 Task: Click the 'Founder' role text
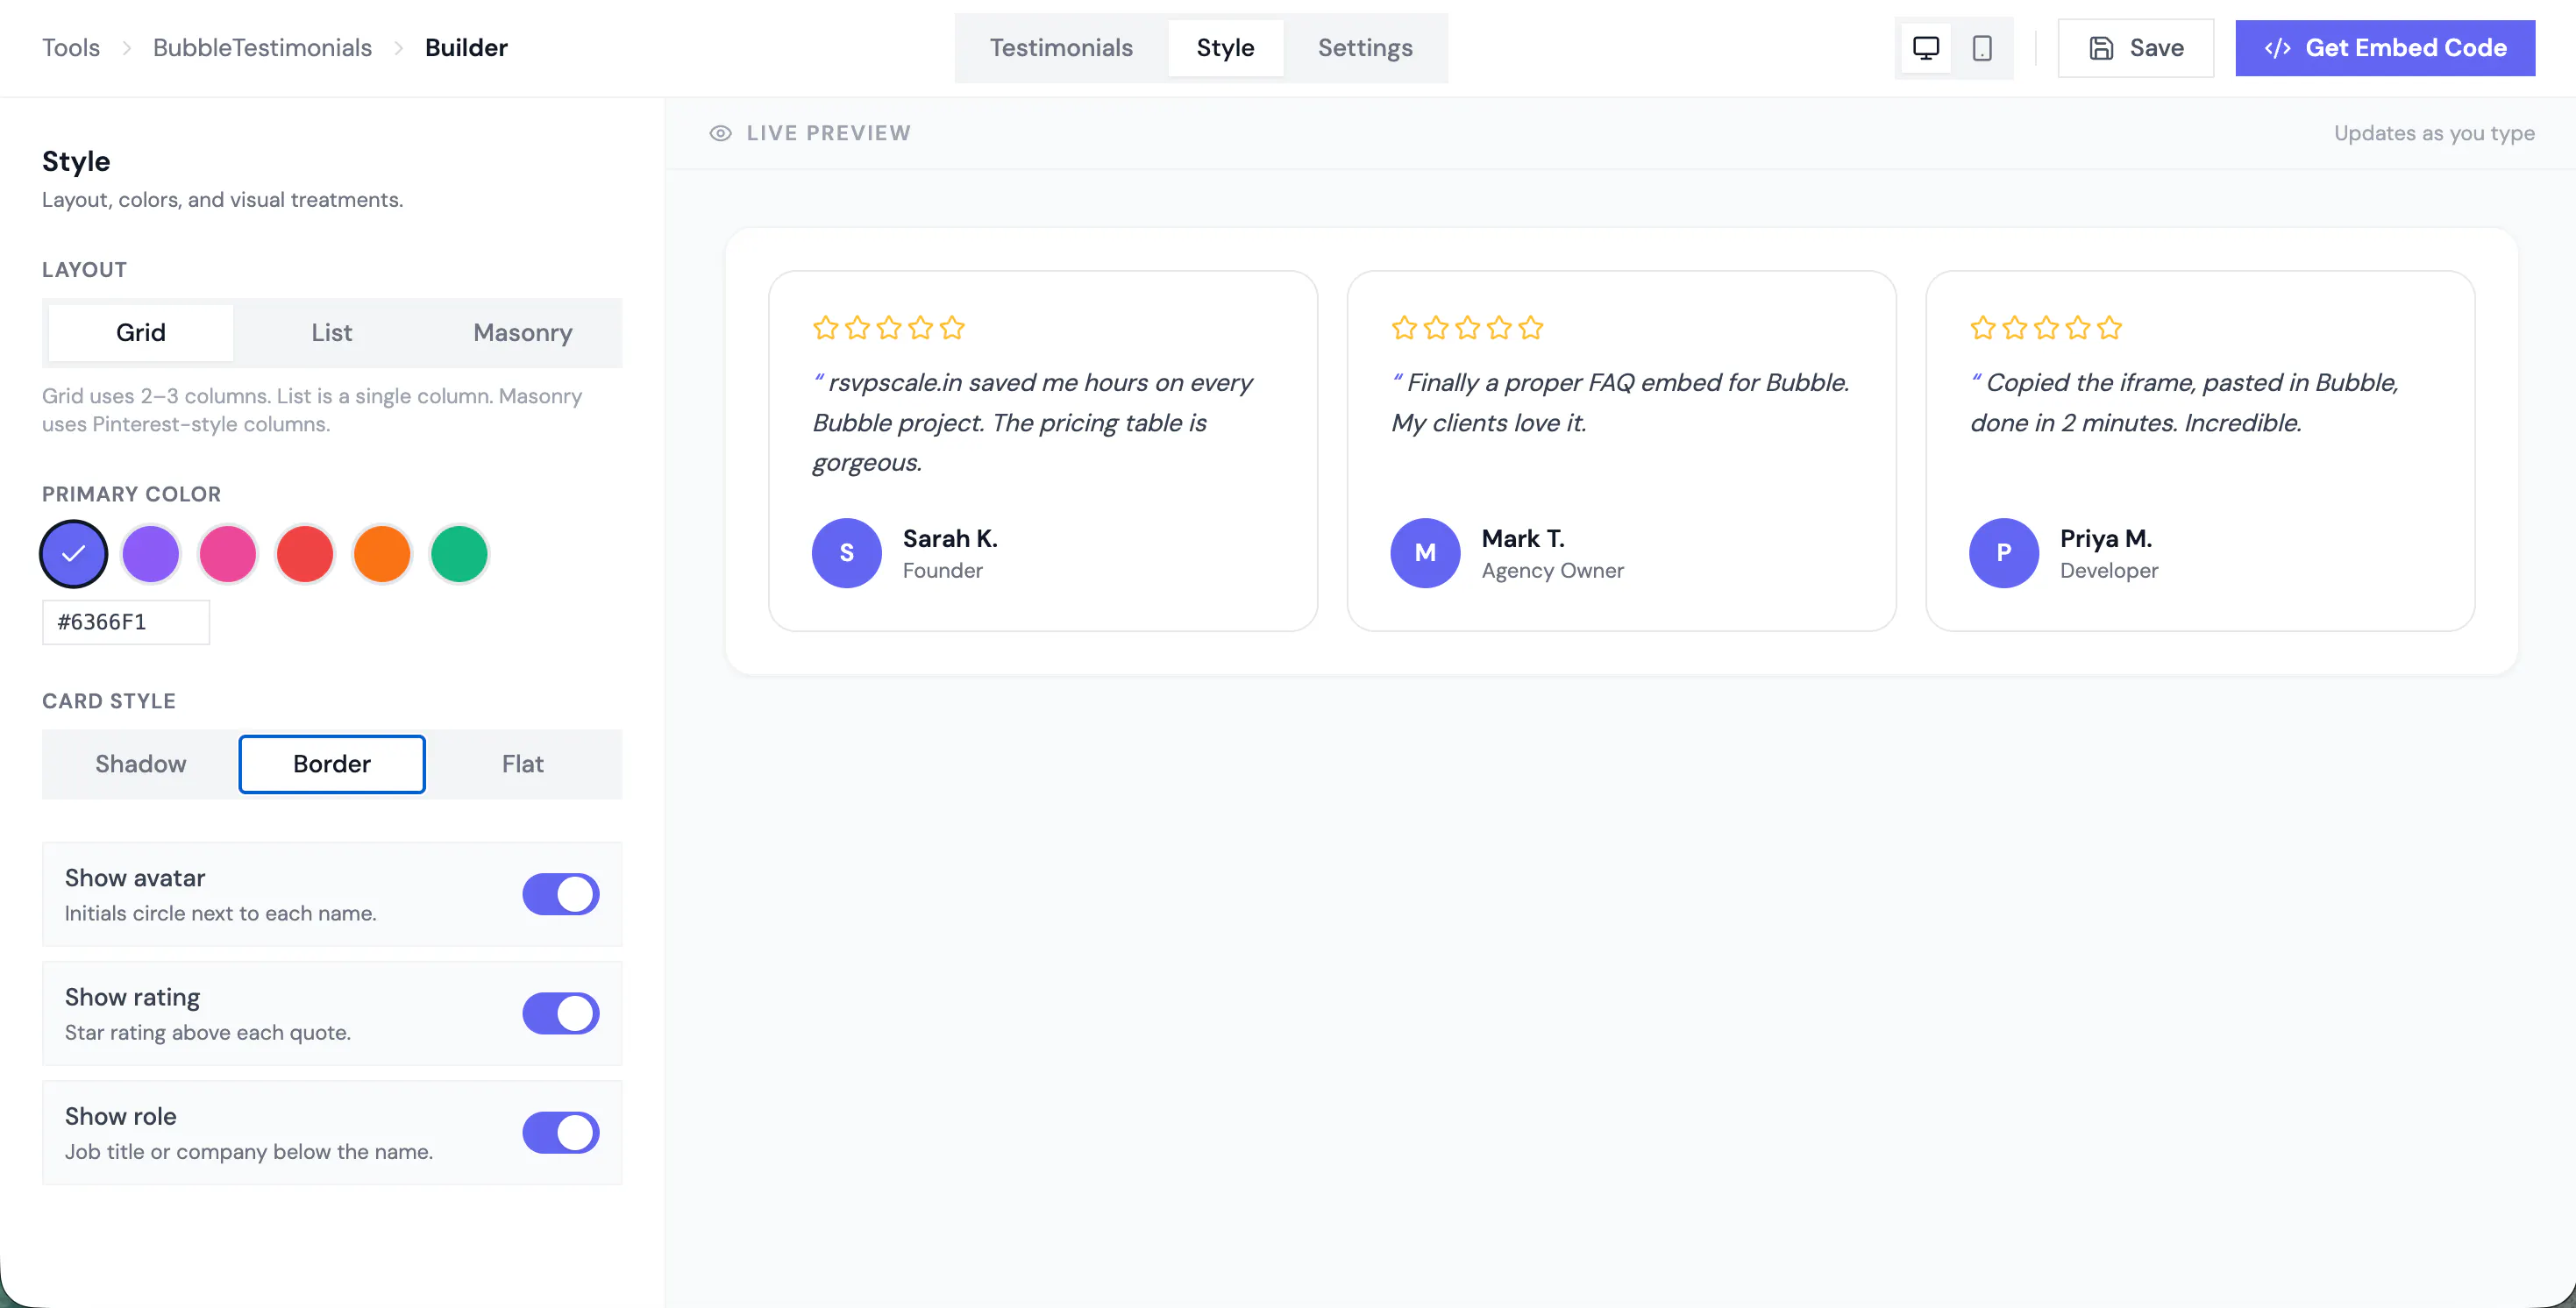click(942, 570)
